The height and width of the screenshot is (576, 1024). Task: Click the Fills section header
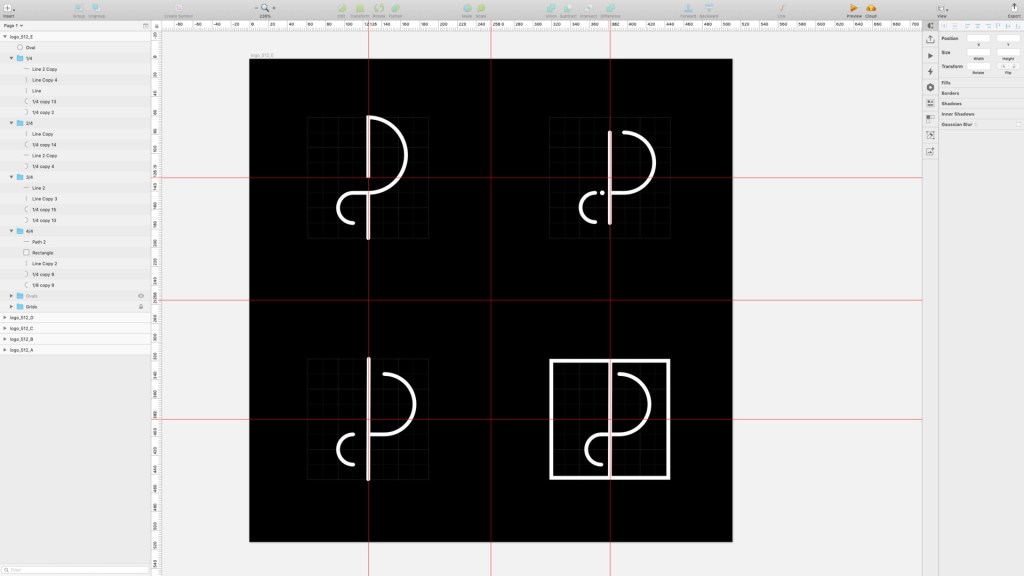pyautogui.click(x=946, y=83)
